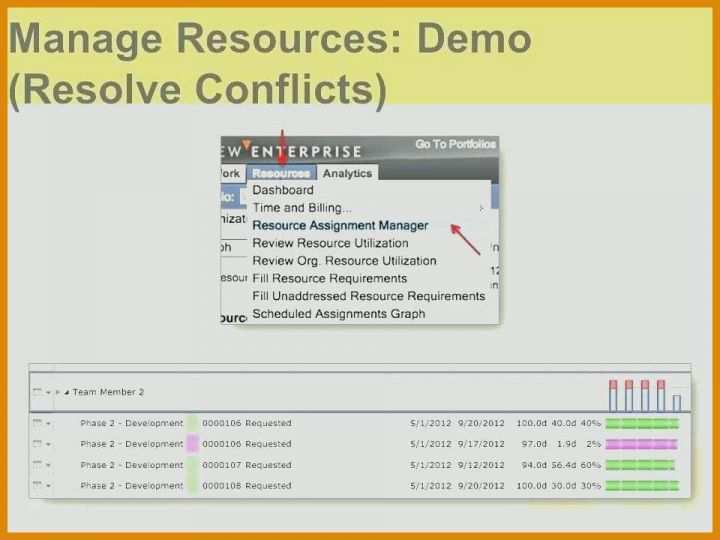Screen dimensions: 720x540
Task: Click the pink schedule bar on the 2% row
Action: pyautogui.click(x=641, y=444)
